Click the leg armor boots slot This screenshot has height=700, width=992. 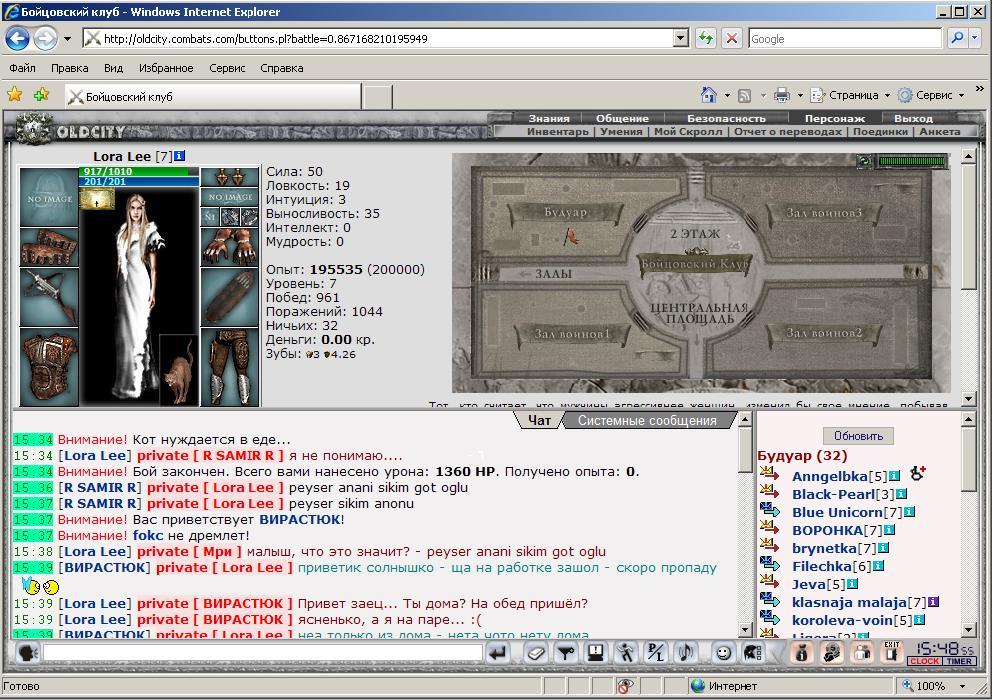tap(230, 366)
